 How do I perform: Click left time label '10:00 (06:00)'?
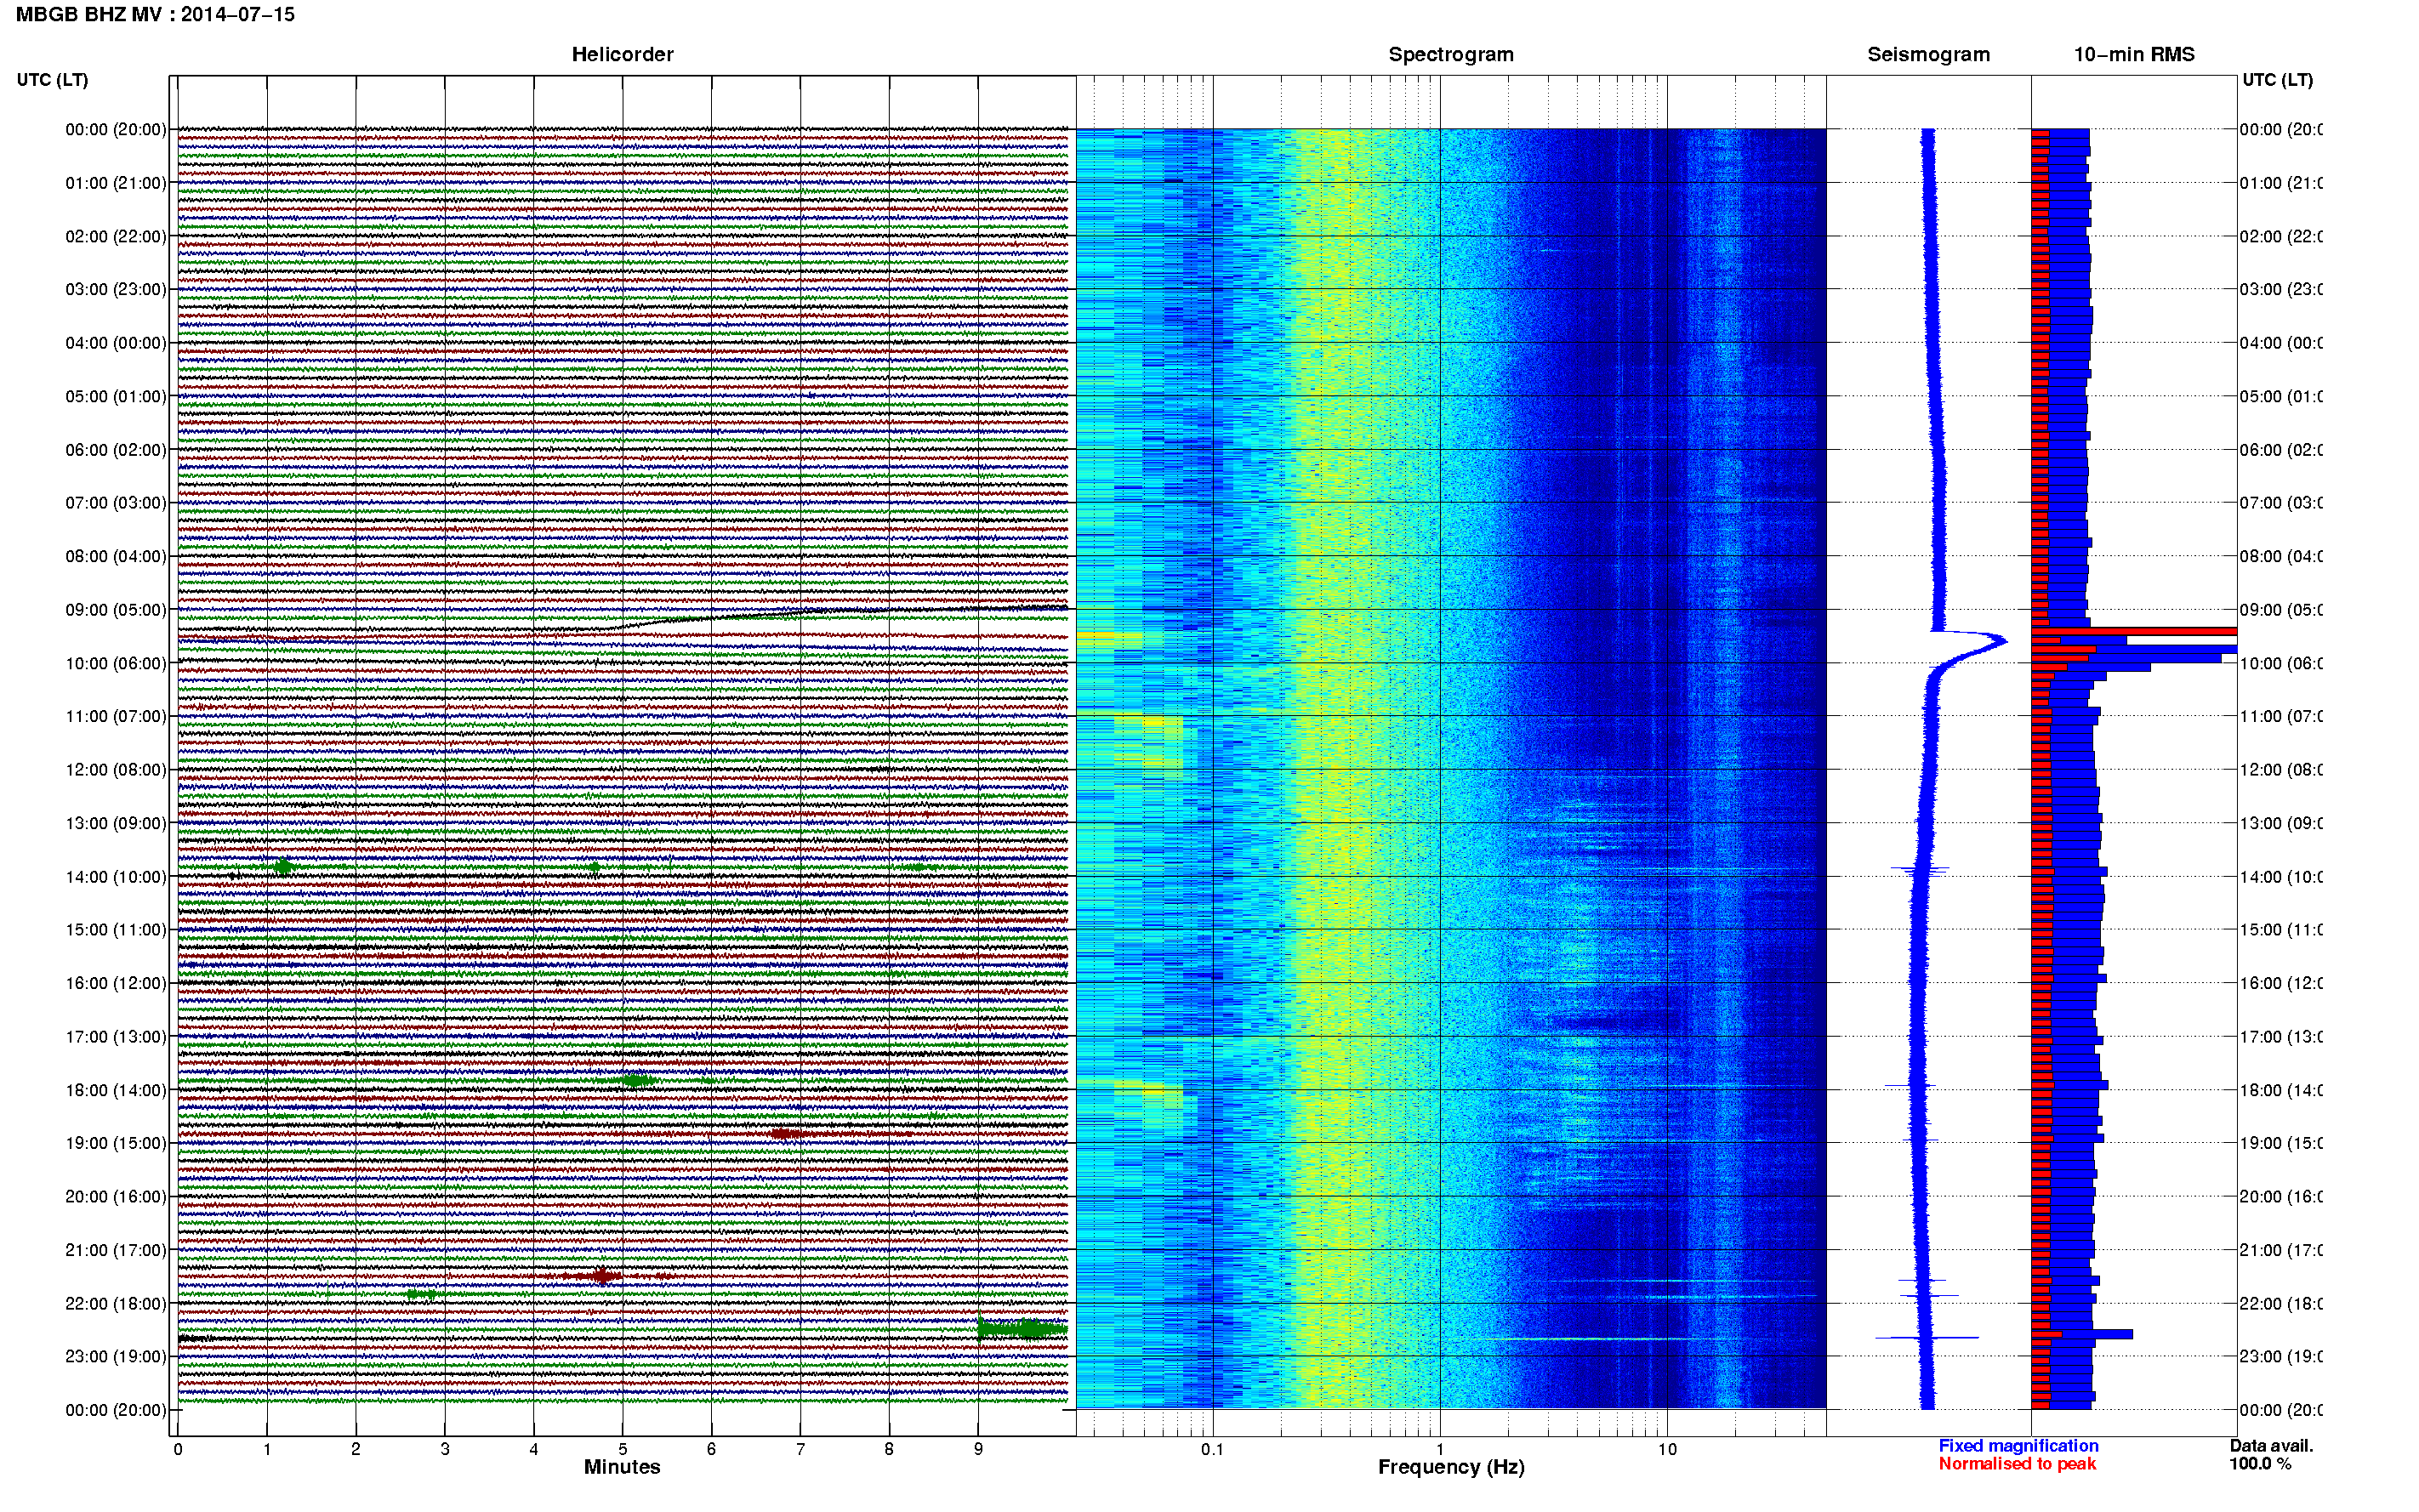116,663
